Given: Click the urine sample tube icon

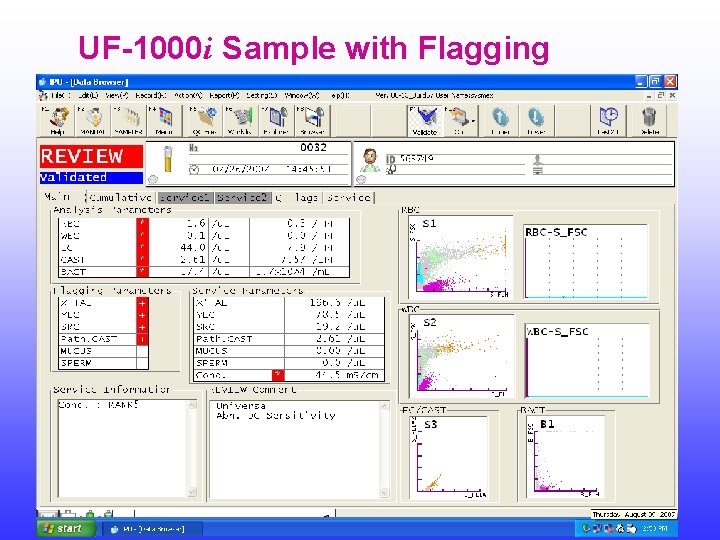Looking at the screenshot, I should (168, 159).
